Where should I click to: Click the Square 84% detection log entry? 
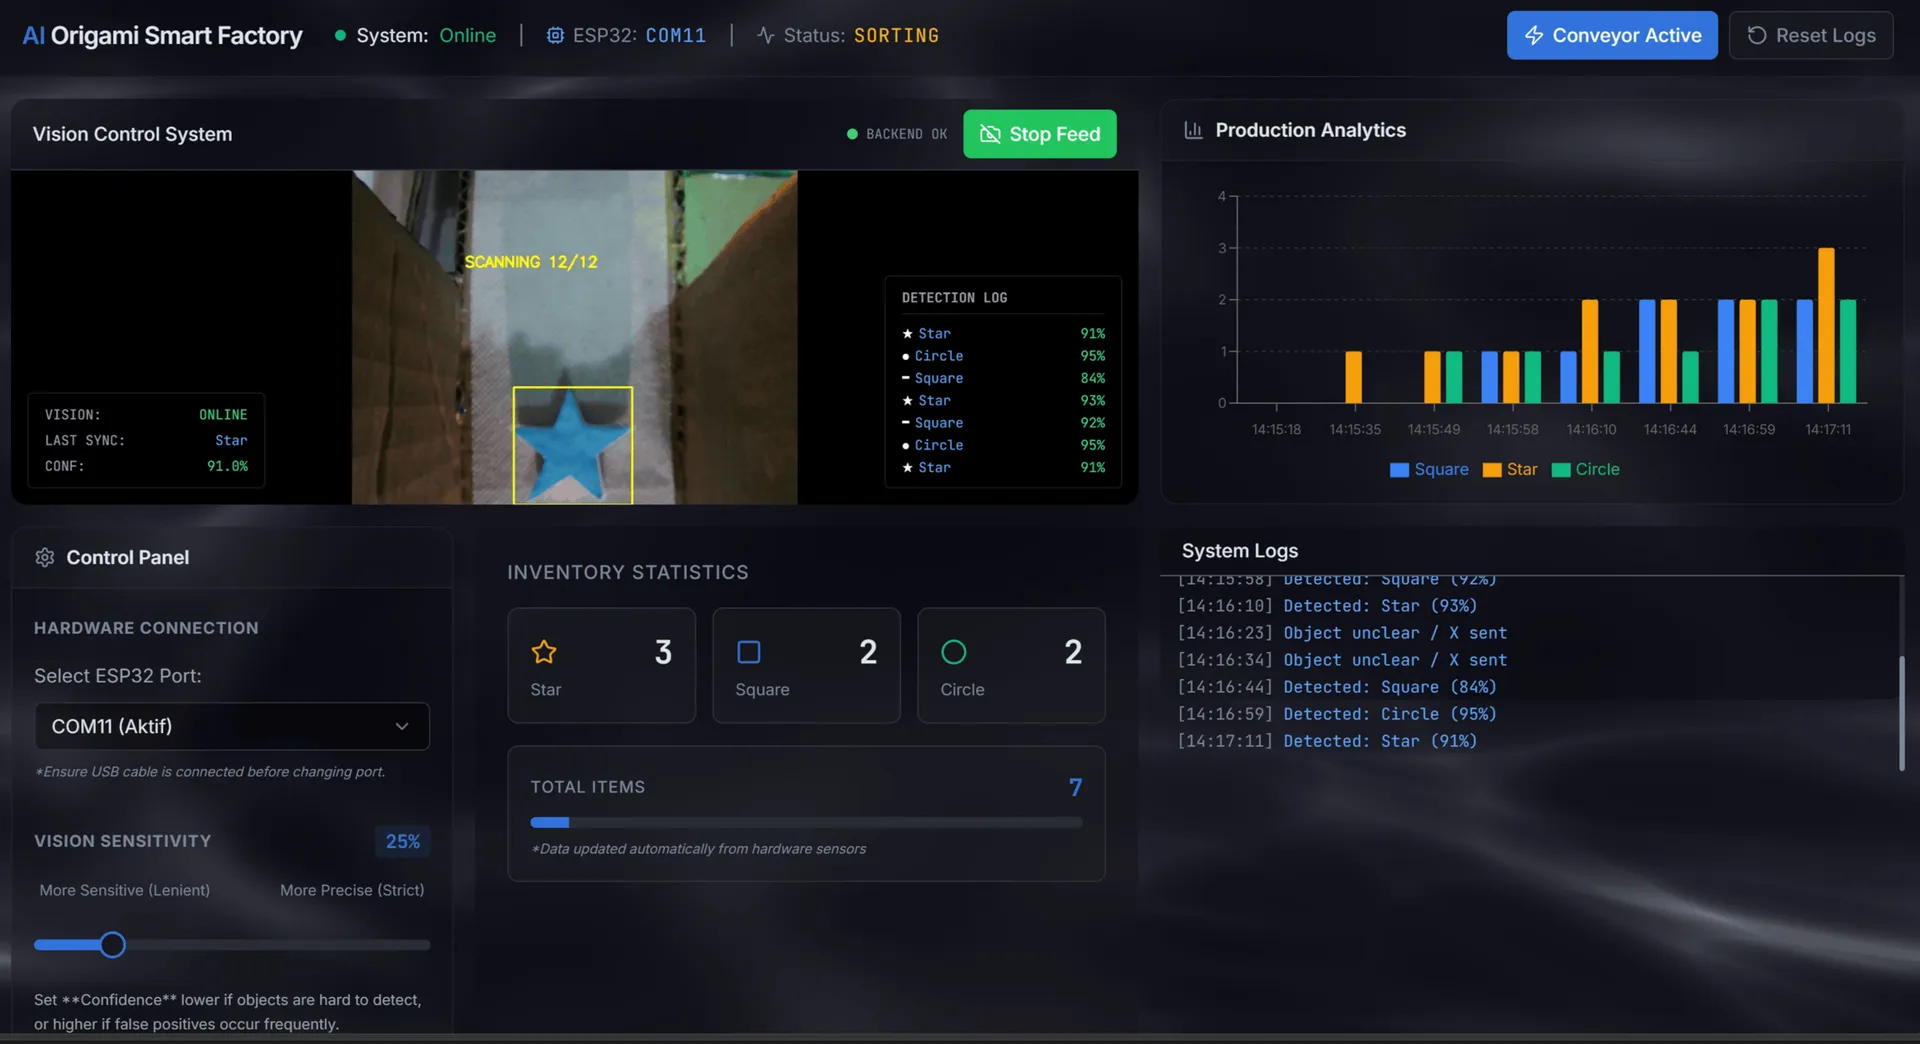coord(1003,378)
